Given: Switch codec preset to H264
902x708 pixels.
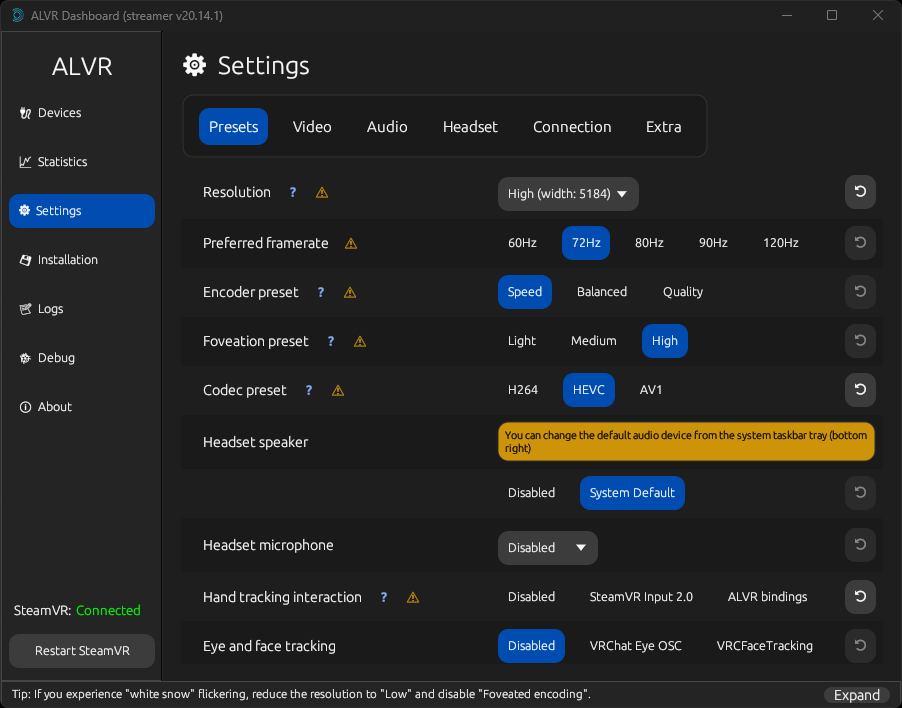Looking at the screenshot, I should [523, 390].
